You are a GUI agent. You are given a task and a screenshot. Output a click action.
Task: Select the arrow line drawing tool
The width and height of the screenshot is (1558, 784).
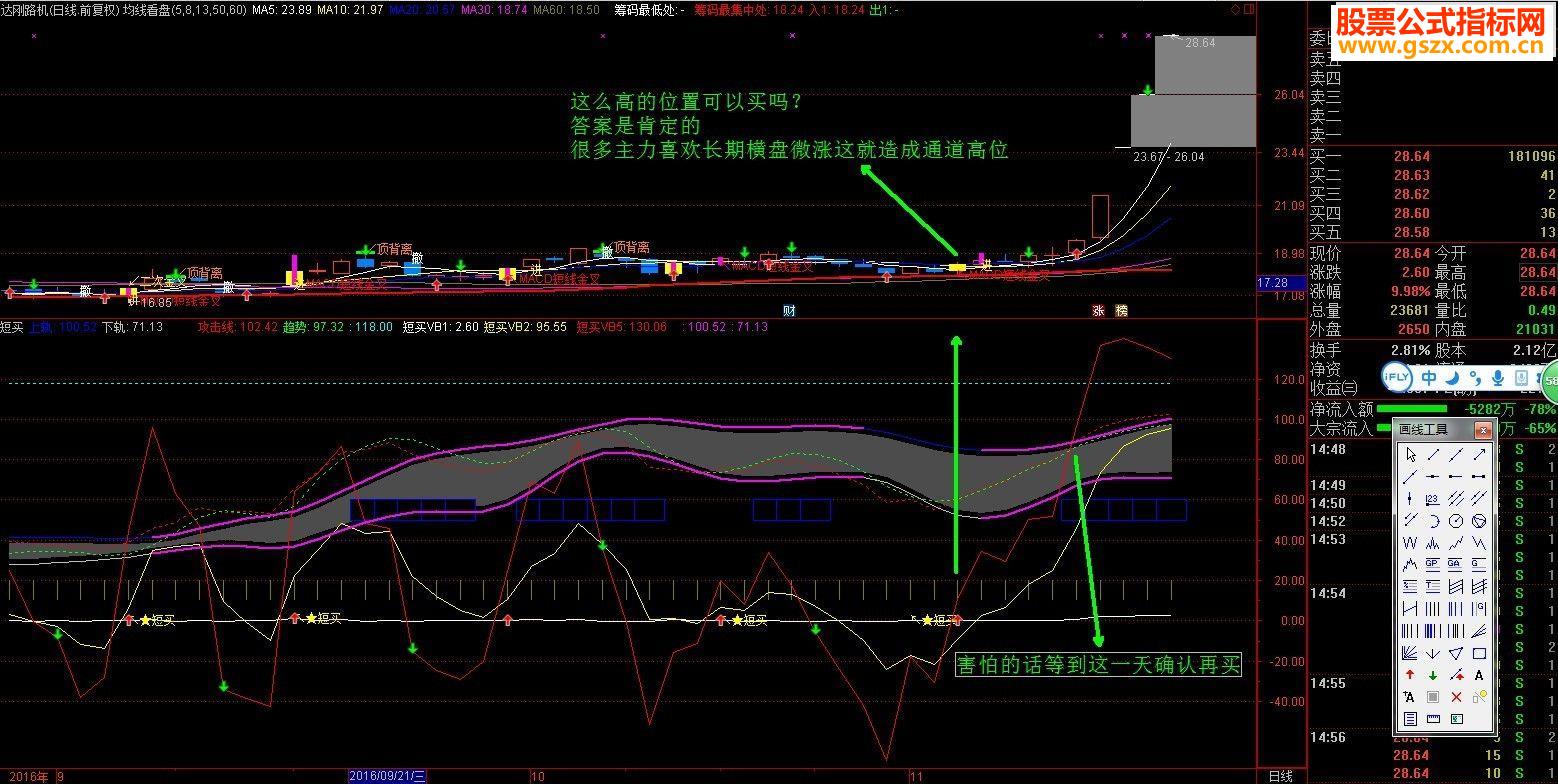point(1479,455)
